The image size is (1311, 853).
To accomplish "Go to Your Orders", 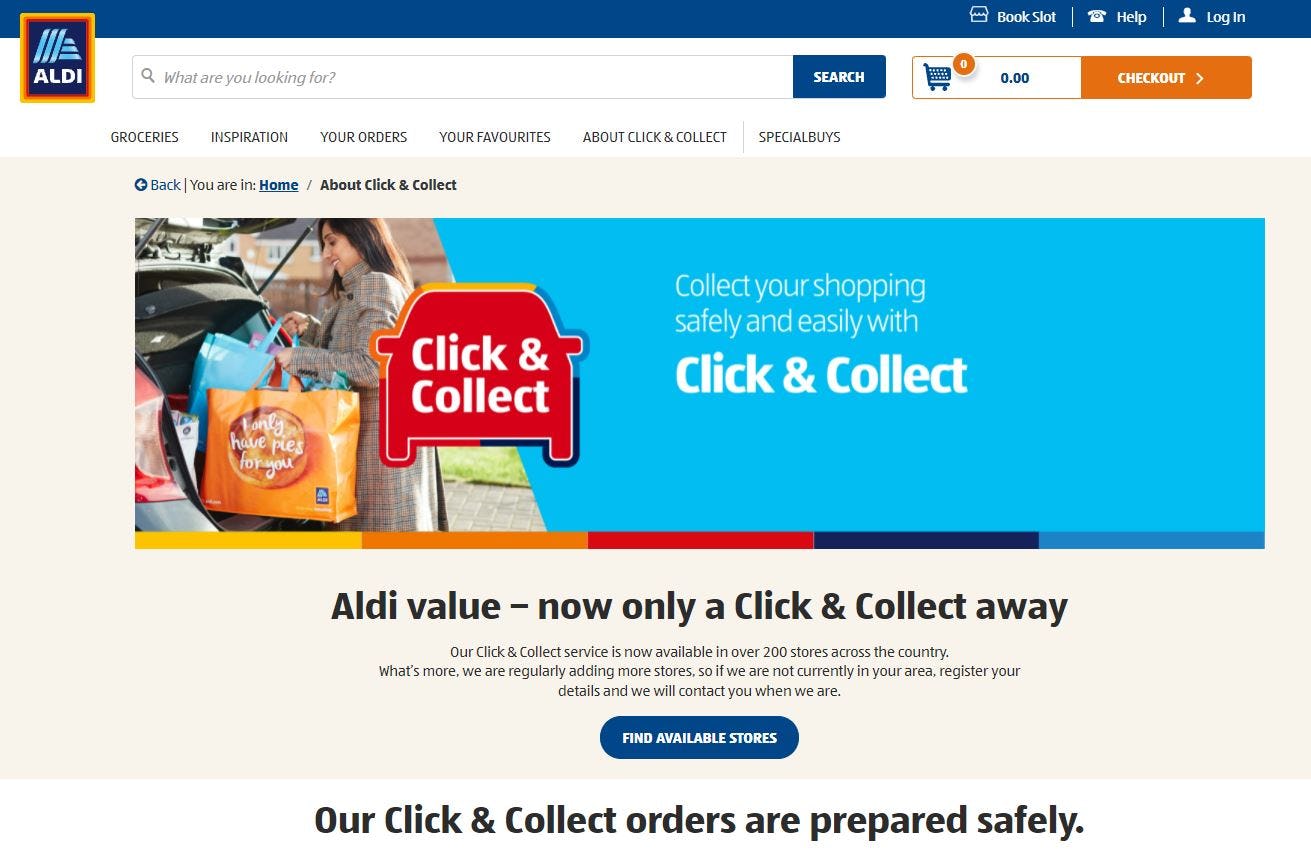I will [364, 137].
